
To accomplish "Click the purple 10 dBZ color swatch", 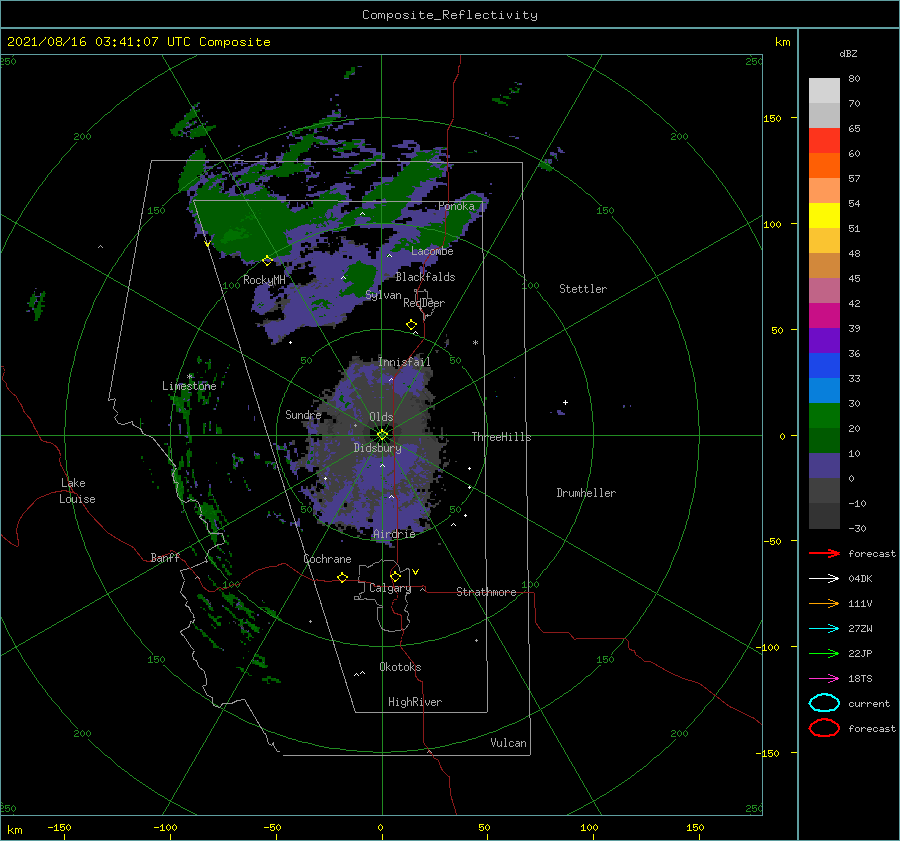I will click(824, 465).
